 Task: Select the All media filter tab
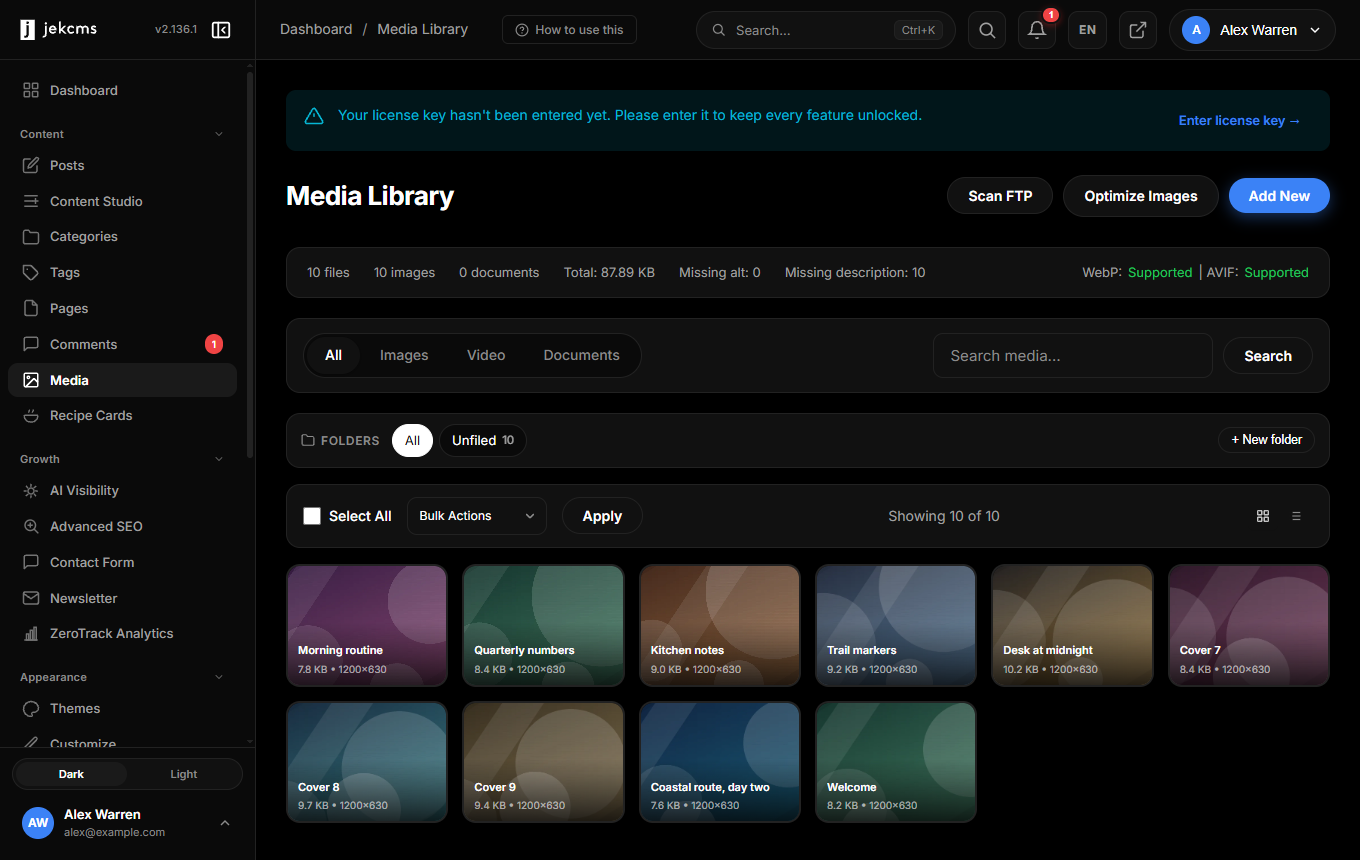point(333,355)
